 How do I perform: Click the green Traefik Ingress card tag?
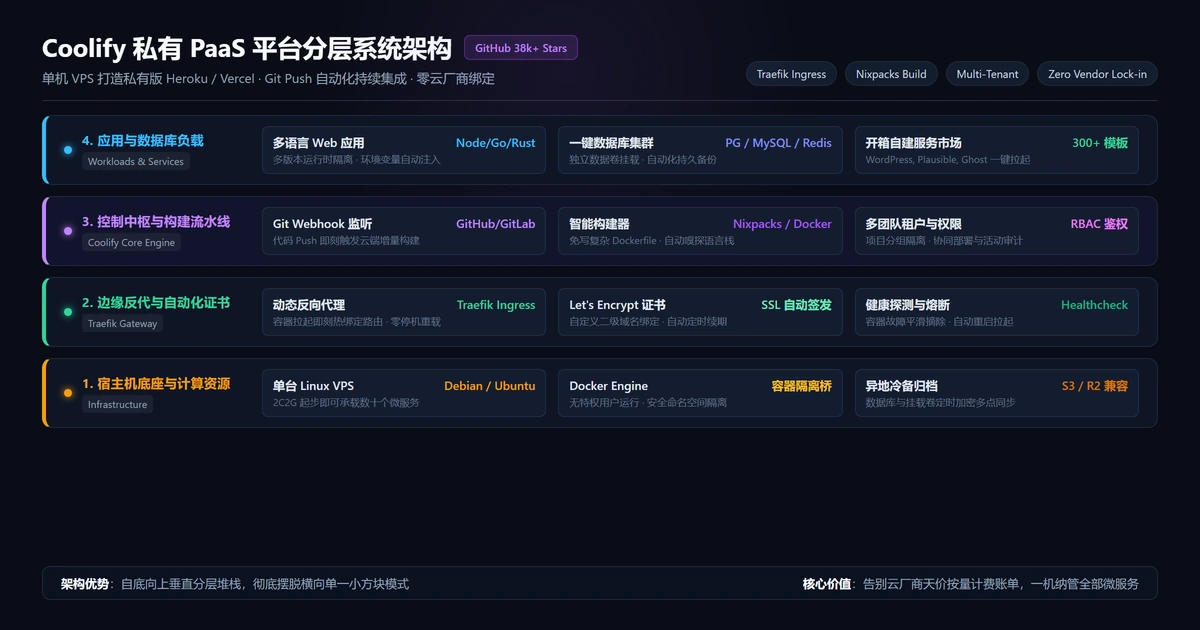click(496, 305)
